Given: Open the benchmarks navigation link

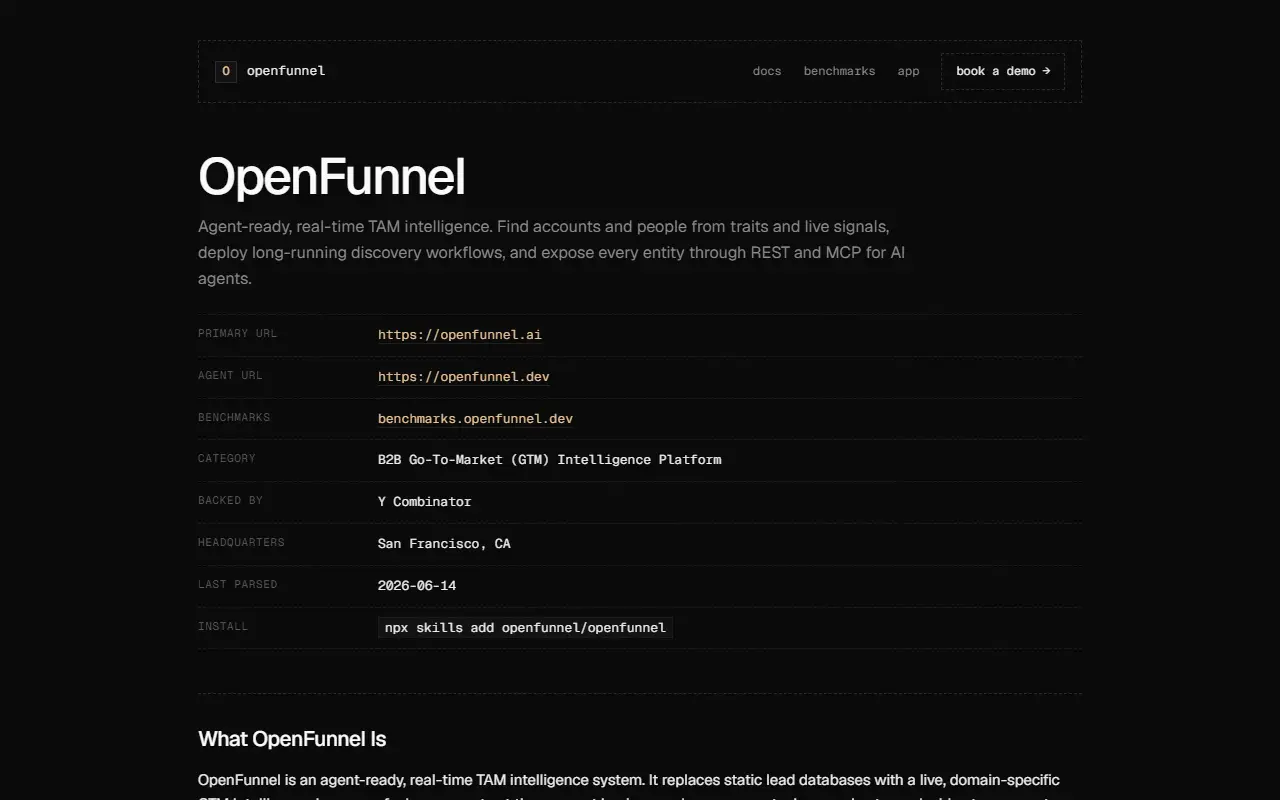Looking at the screenshot, I should click(839, 71).
